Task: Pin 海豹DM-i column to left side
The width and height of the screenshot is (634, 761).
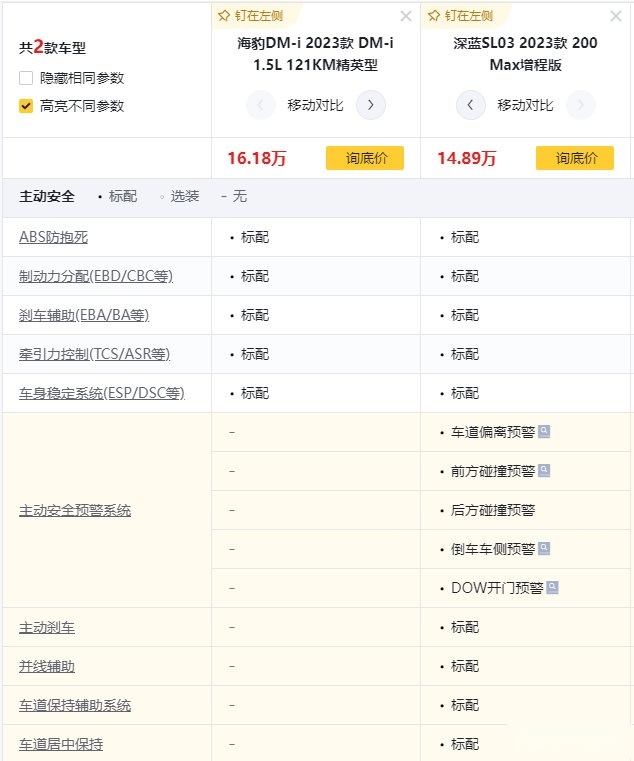Action: [250, 16]
